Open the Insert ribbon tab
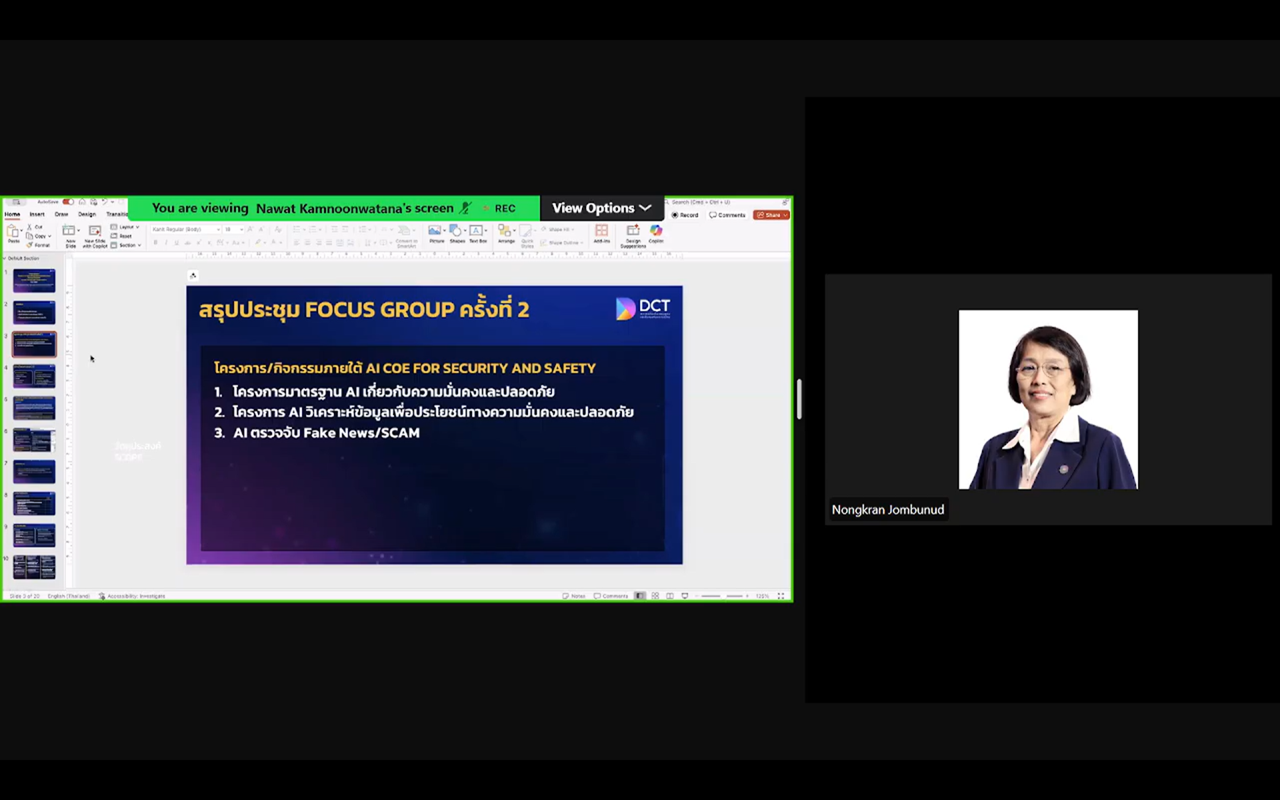The image size is (1280, 800). click(37, 214)
